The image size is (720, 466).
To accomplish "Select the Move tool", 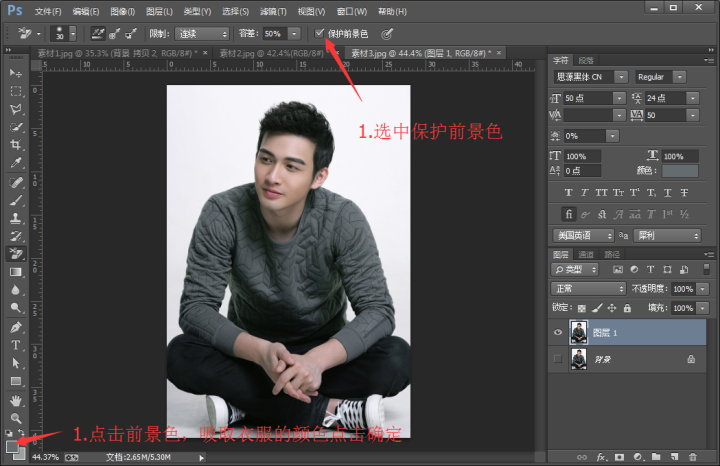I will click(16, 74).
